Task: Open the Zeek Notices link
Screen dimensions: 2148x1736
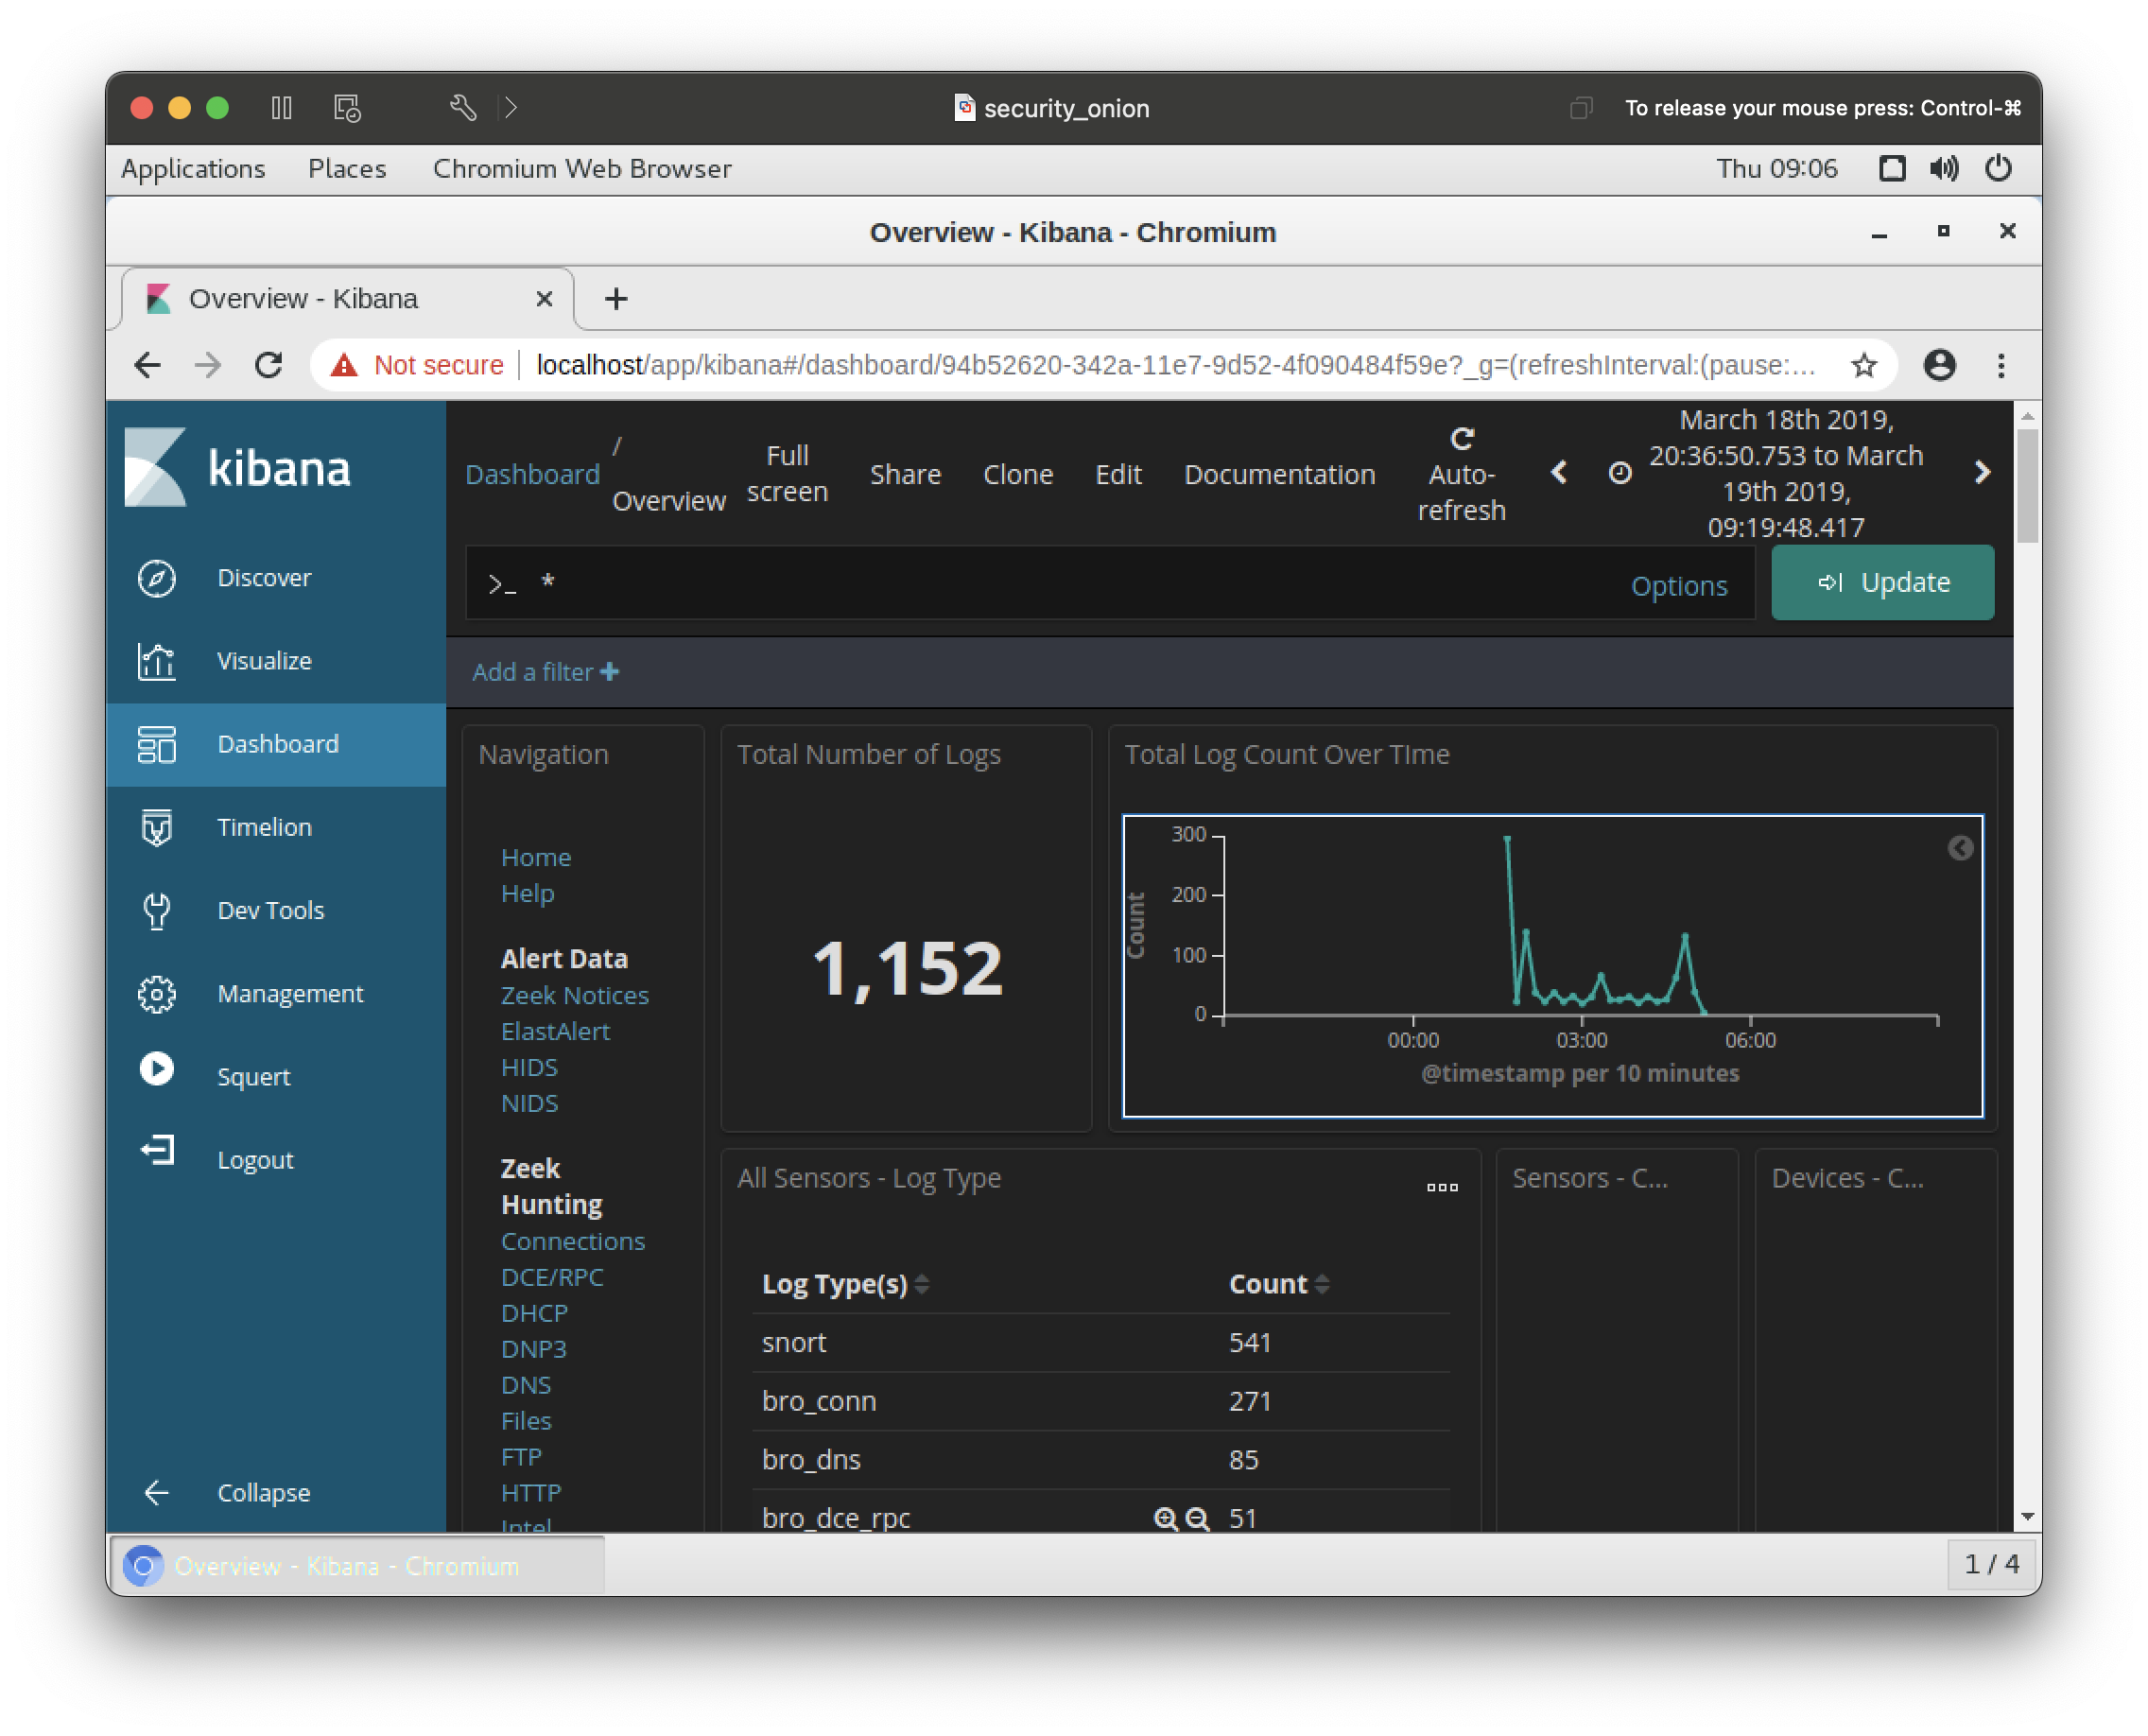Action: coord(575,995)
